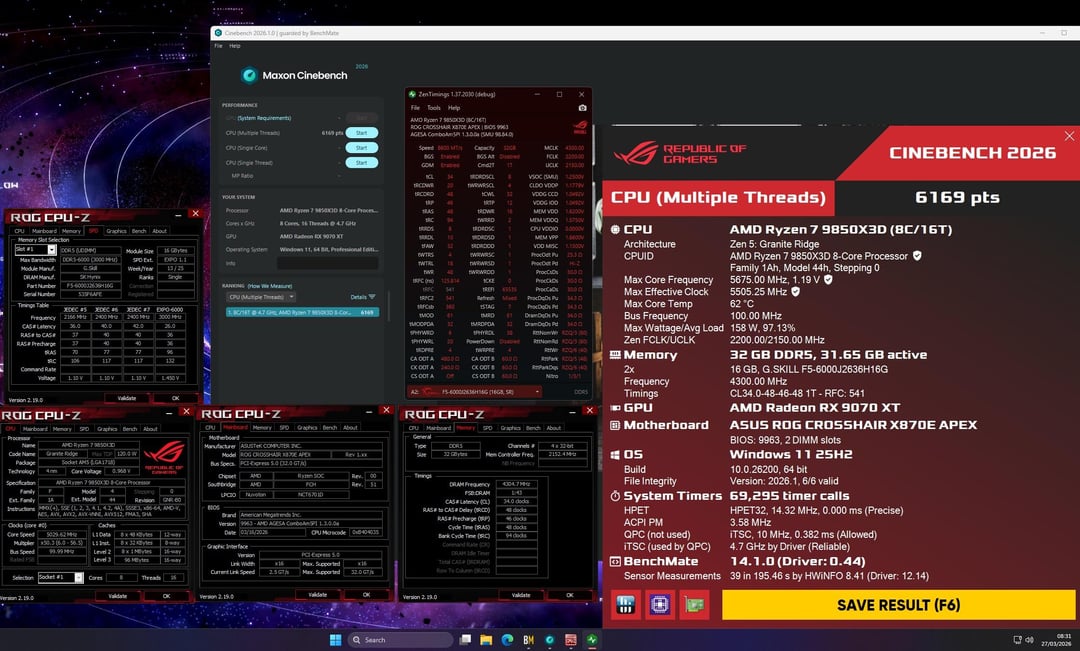The image size is (1080, 651).
Task: Select the top ranking result row
Action: pos(300,312)
